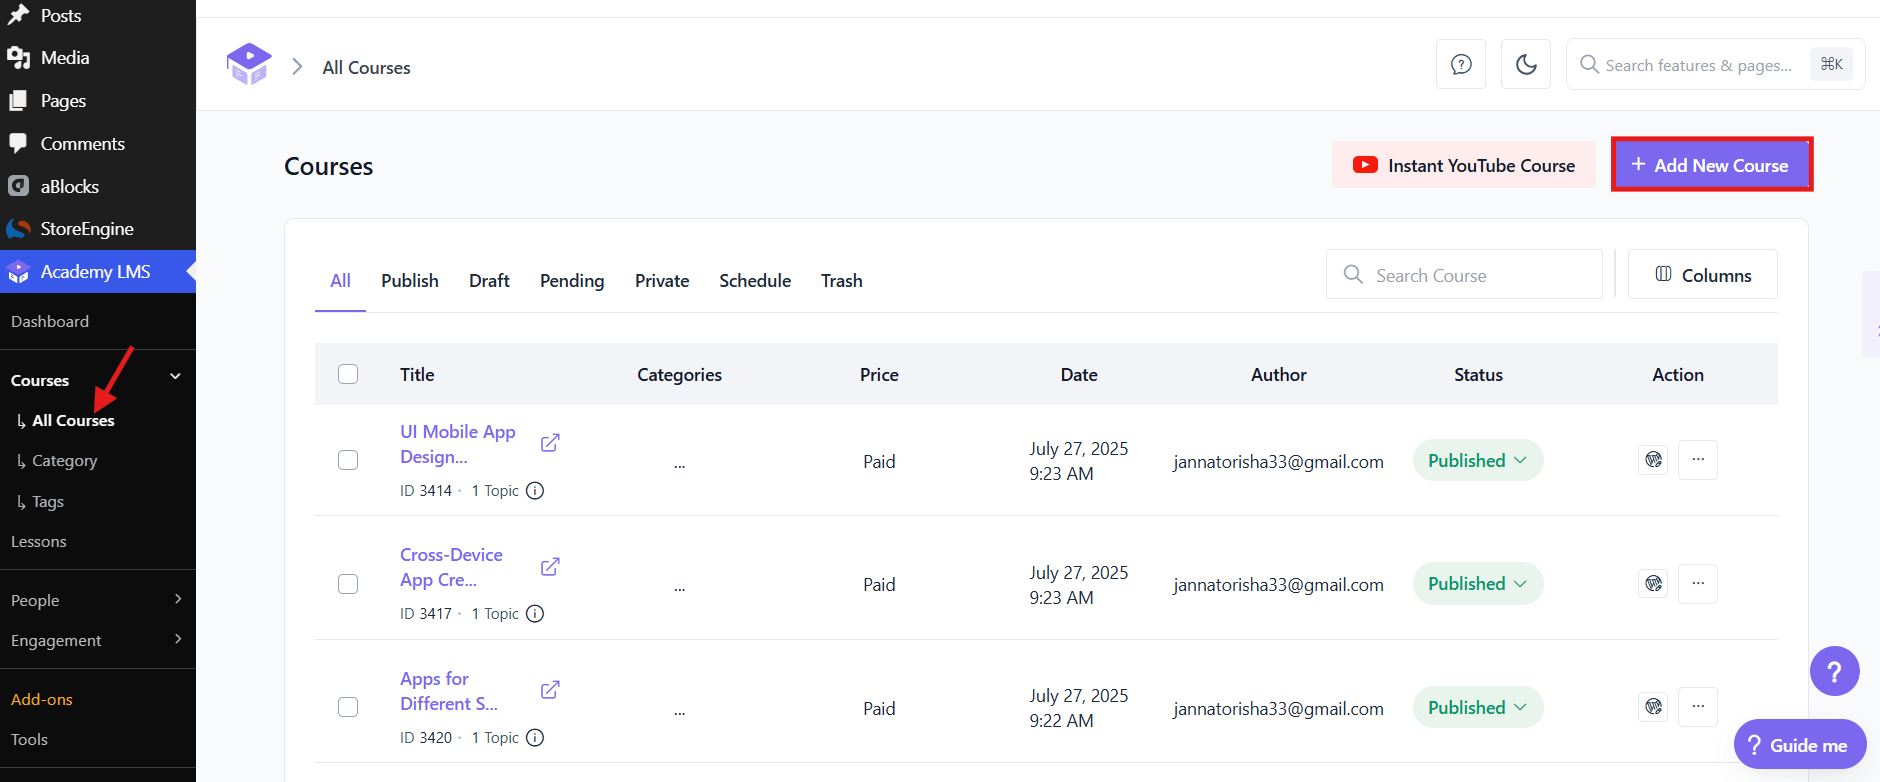Switch to the Draft tab
Viewport: 1880px width, 782px height.
click(489, 281)
